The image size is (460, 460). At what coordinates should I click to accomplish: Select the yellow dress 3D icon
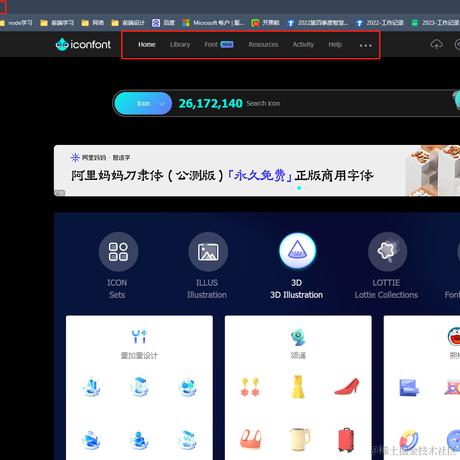pos(298,387)
